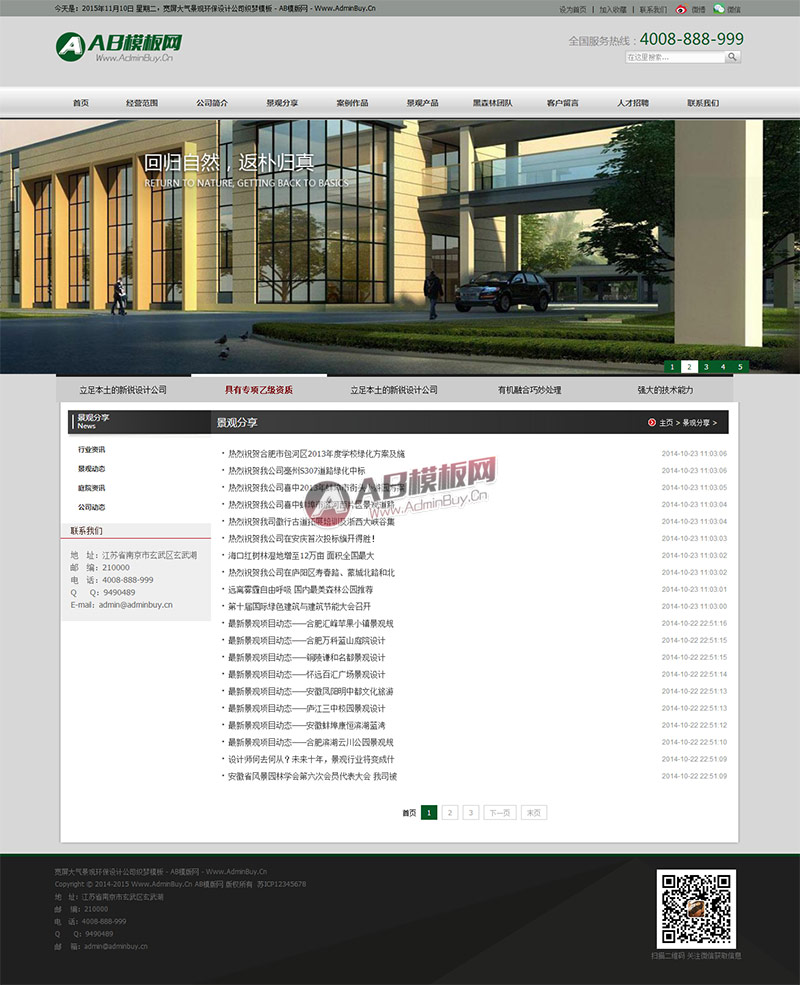The width and height of the screenshot is (800, 985).
Task: Click 设为首页 in the top bar
Action: click(x=573, y=9)
